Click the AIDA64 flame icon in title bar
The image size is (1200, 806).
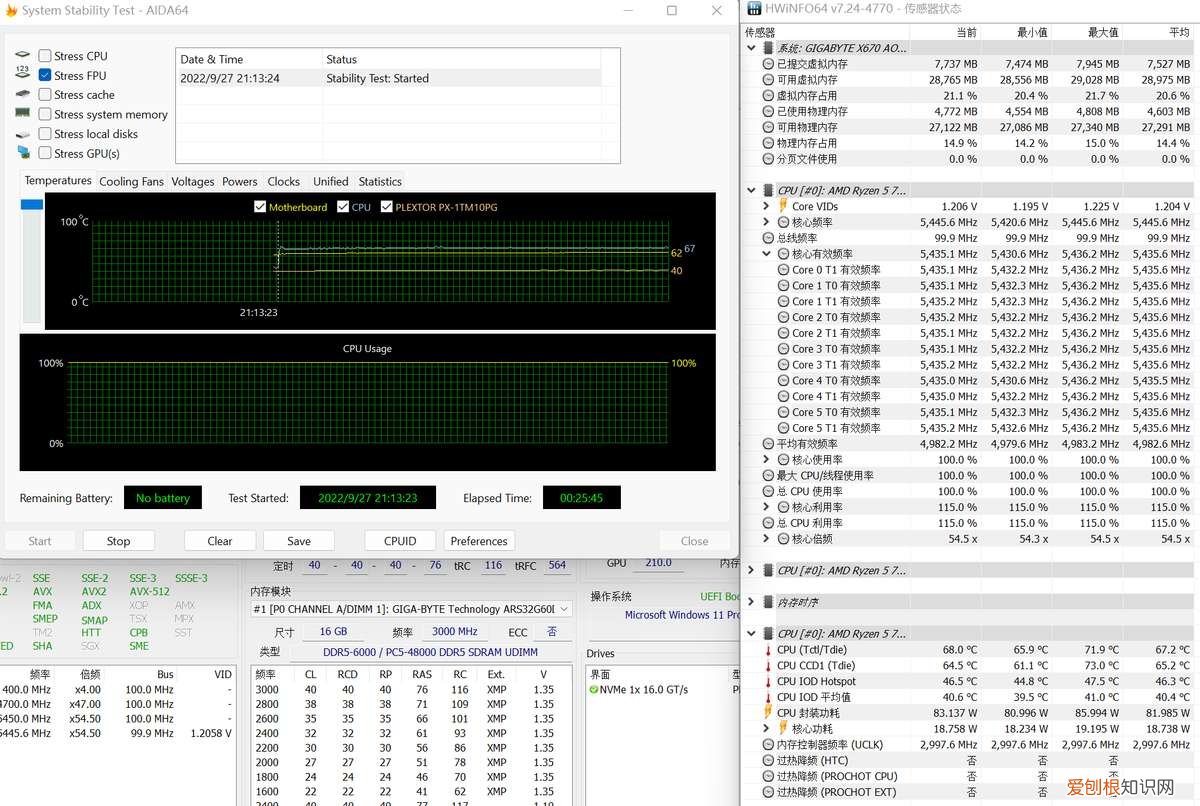(x=11, y=11)
